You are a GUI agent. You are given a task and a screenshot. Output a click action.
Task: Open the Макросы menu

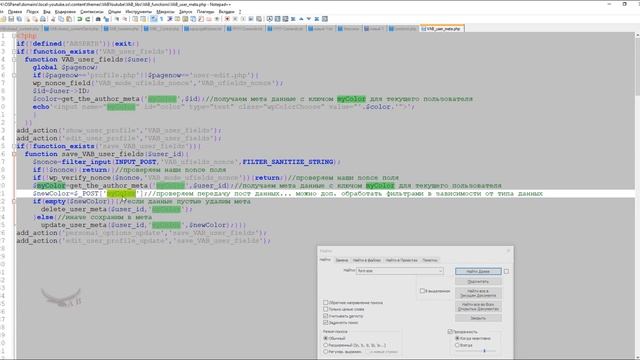165,12
